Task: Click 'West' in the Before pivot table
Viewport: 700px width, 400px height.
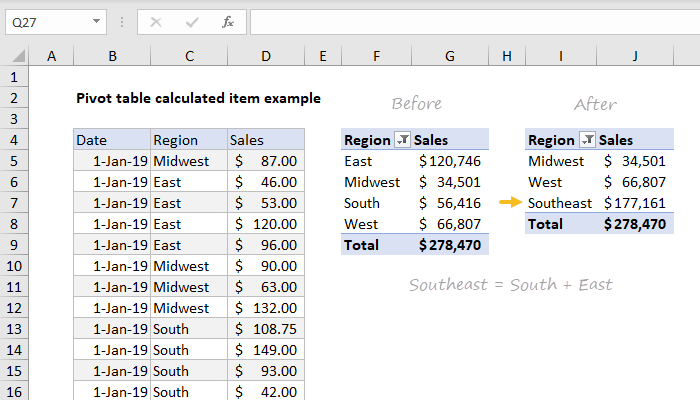Action: point(361,224)
